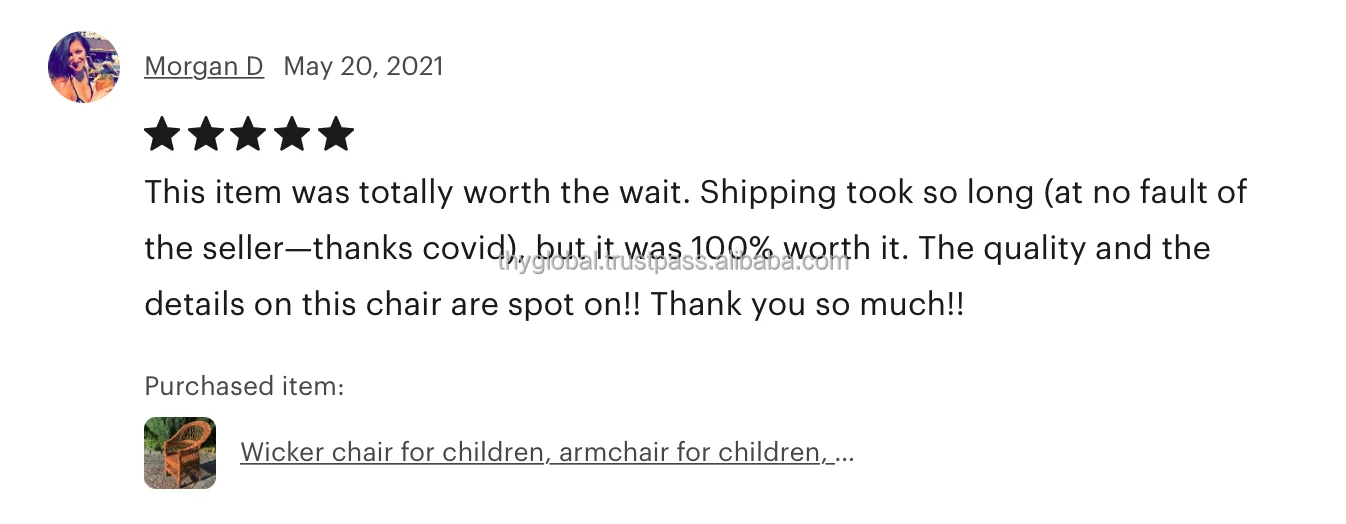Click the May 20, 2021 review date
The height and width of the screenshot is (524, 1346).
tap(363, 67)
